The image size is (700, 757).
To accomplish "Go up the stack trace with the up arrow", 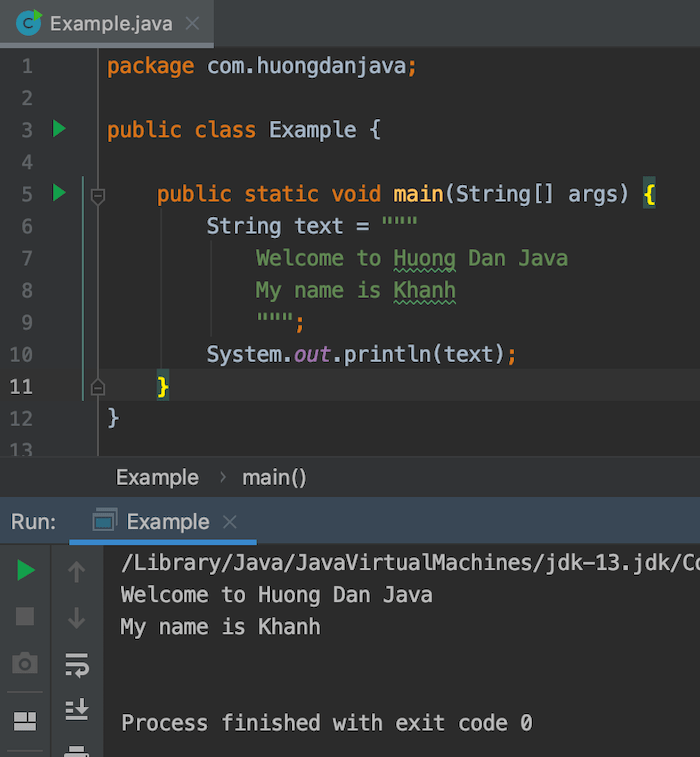I will click(76, 572).
